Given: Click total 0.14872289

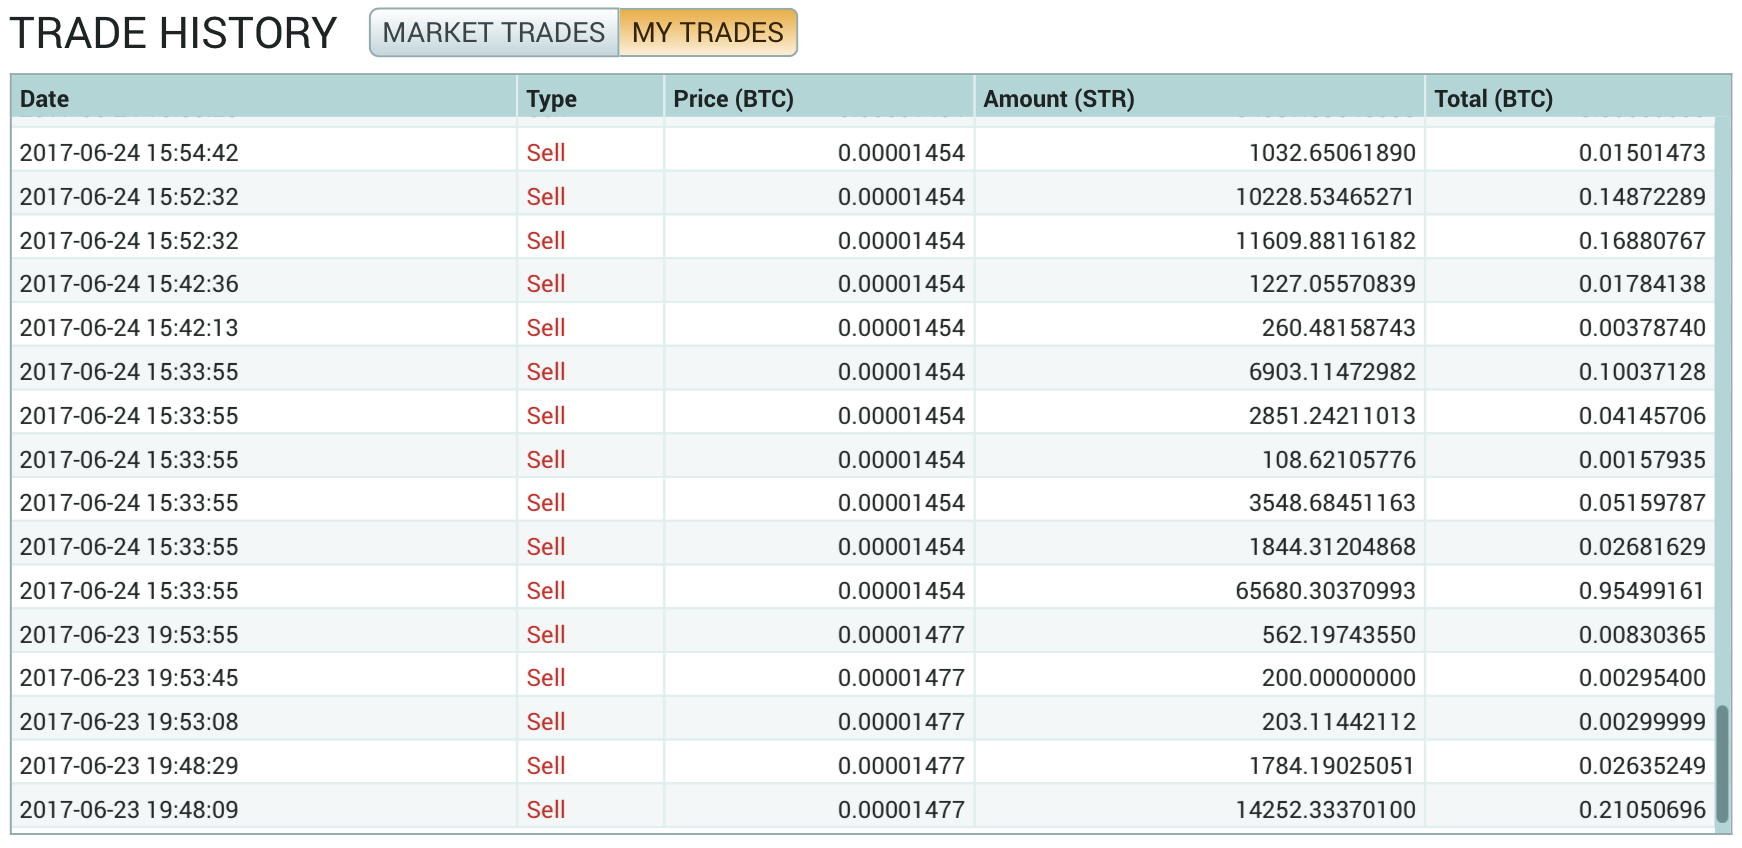Looking at the screenshot, I should (1642, 197).
